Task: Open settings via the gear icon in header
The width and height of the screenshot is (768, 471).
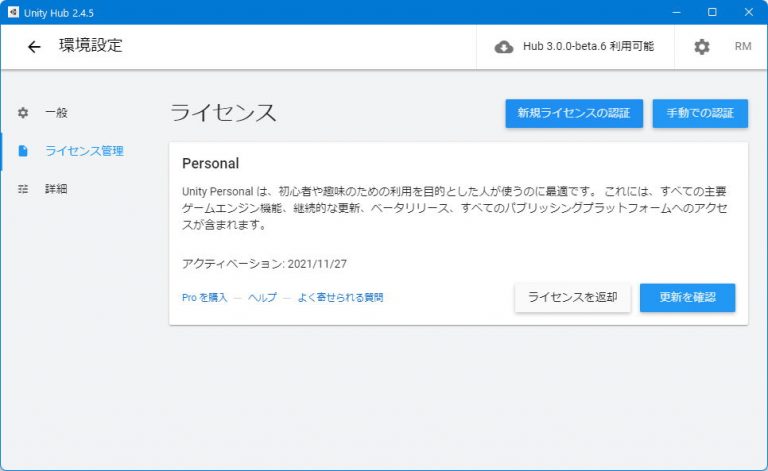Action: pos(701,47)
